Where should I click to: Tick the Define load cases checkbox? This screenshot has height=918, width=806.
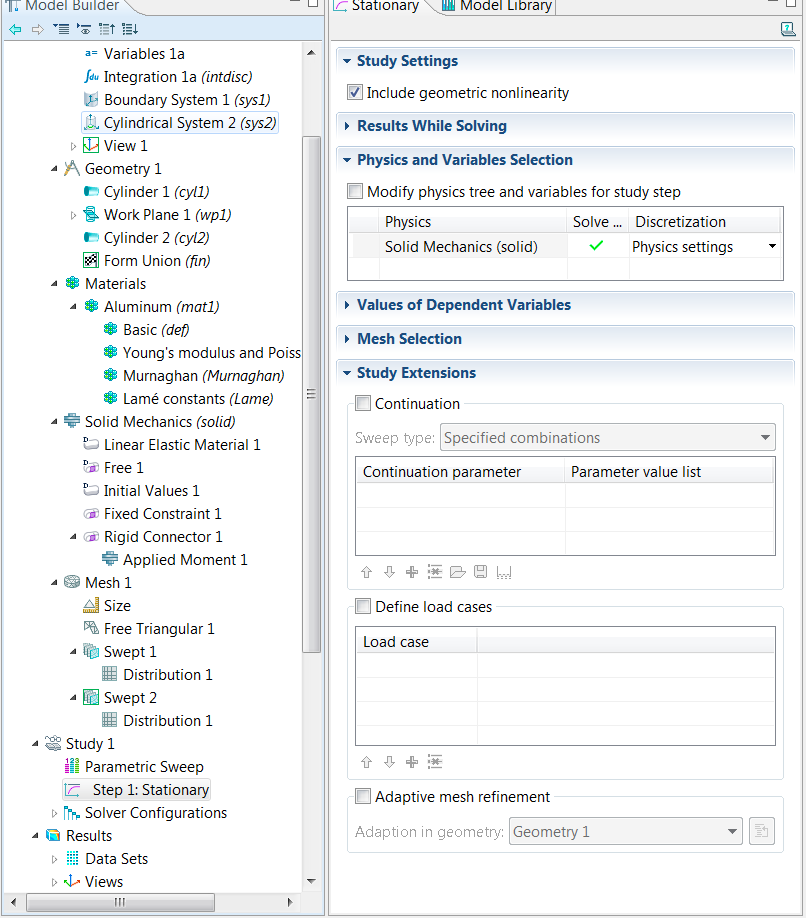(x=363, y=606)
